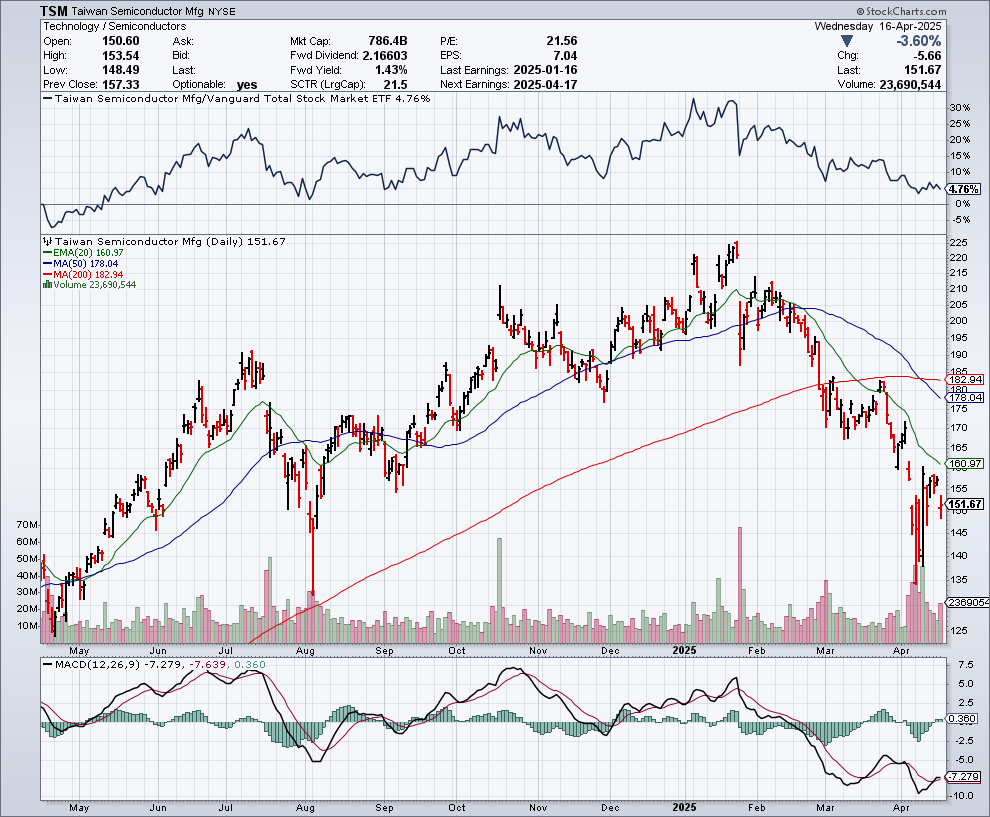The image size is (990, 817).
Task: Click the Ask label
Action: (x=183, y=42)
